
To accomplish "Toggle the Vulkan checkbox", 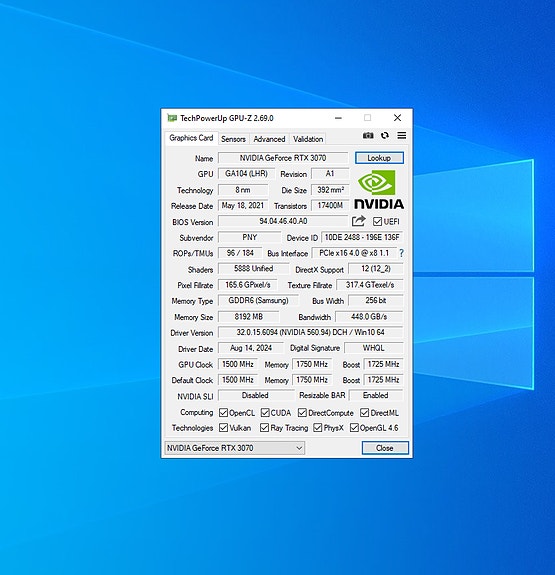I will [x=223, y=428].
